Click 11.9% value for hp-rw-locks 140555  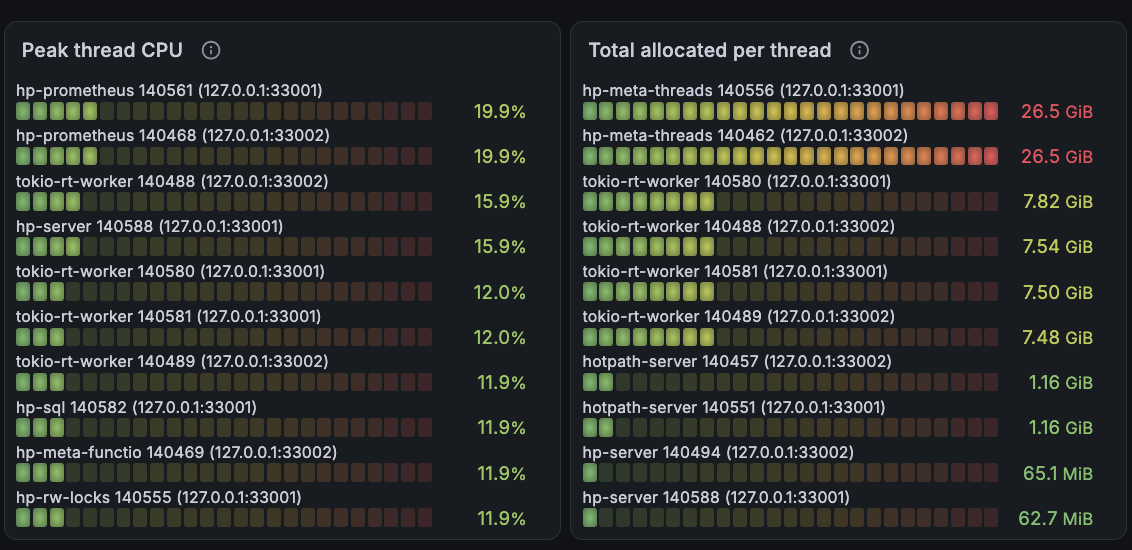click(502, 518)
